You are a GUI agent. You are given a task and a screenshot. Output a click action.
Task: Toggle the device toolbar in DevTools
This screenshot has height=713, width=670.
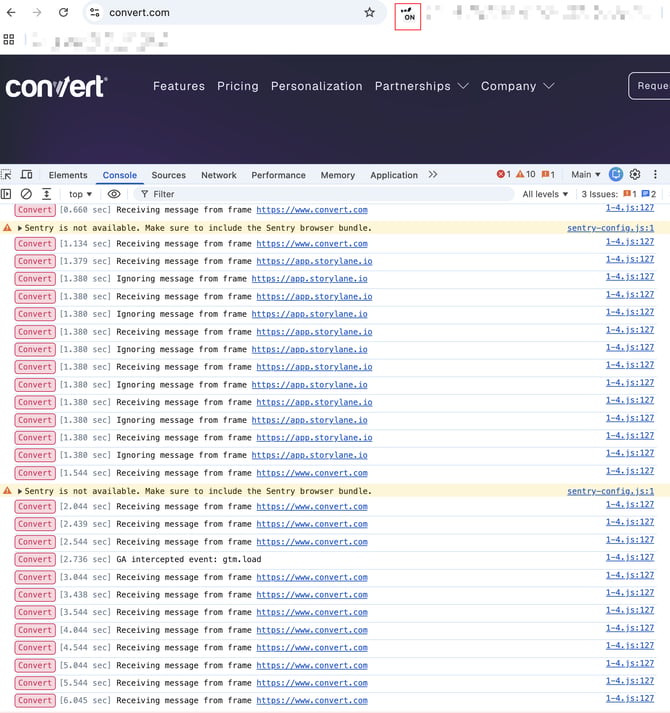(x=27, y=175)
